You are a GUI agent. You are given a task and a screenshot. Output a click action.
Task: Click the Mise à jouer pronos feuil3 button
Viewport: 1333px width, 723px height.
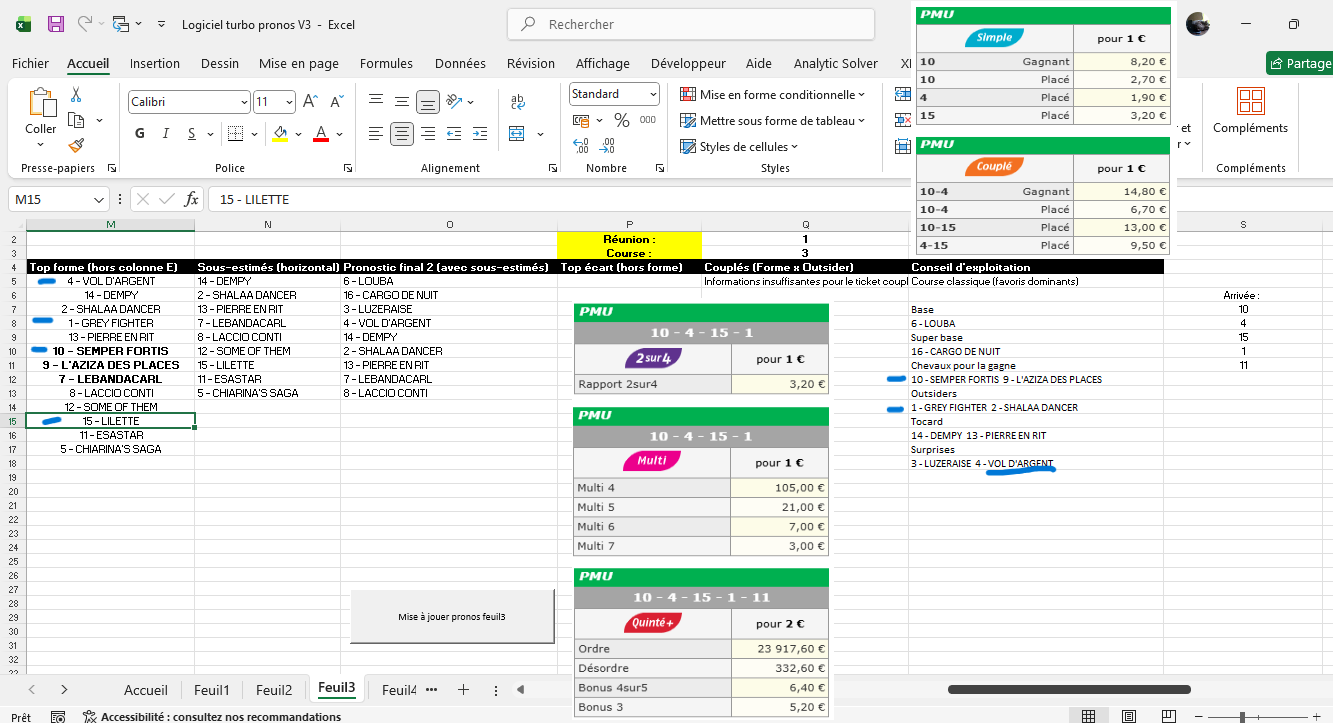pyautogui.click(x=452, y=616)
